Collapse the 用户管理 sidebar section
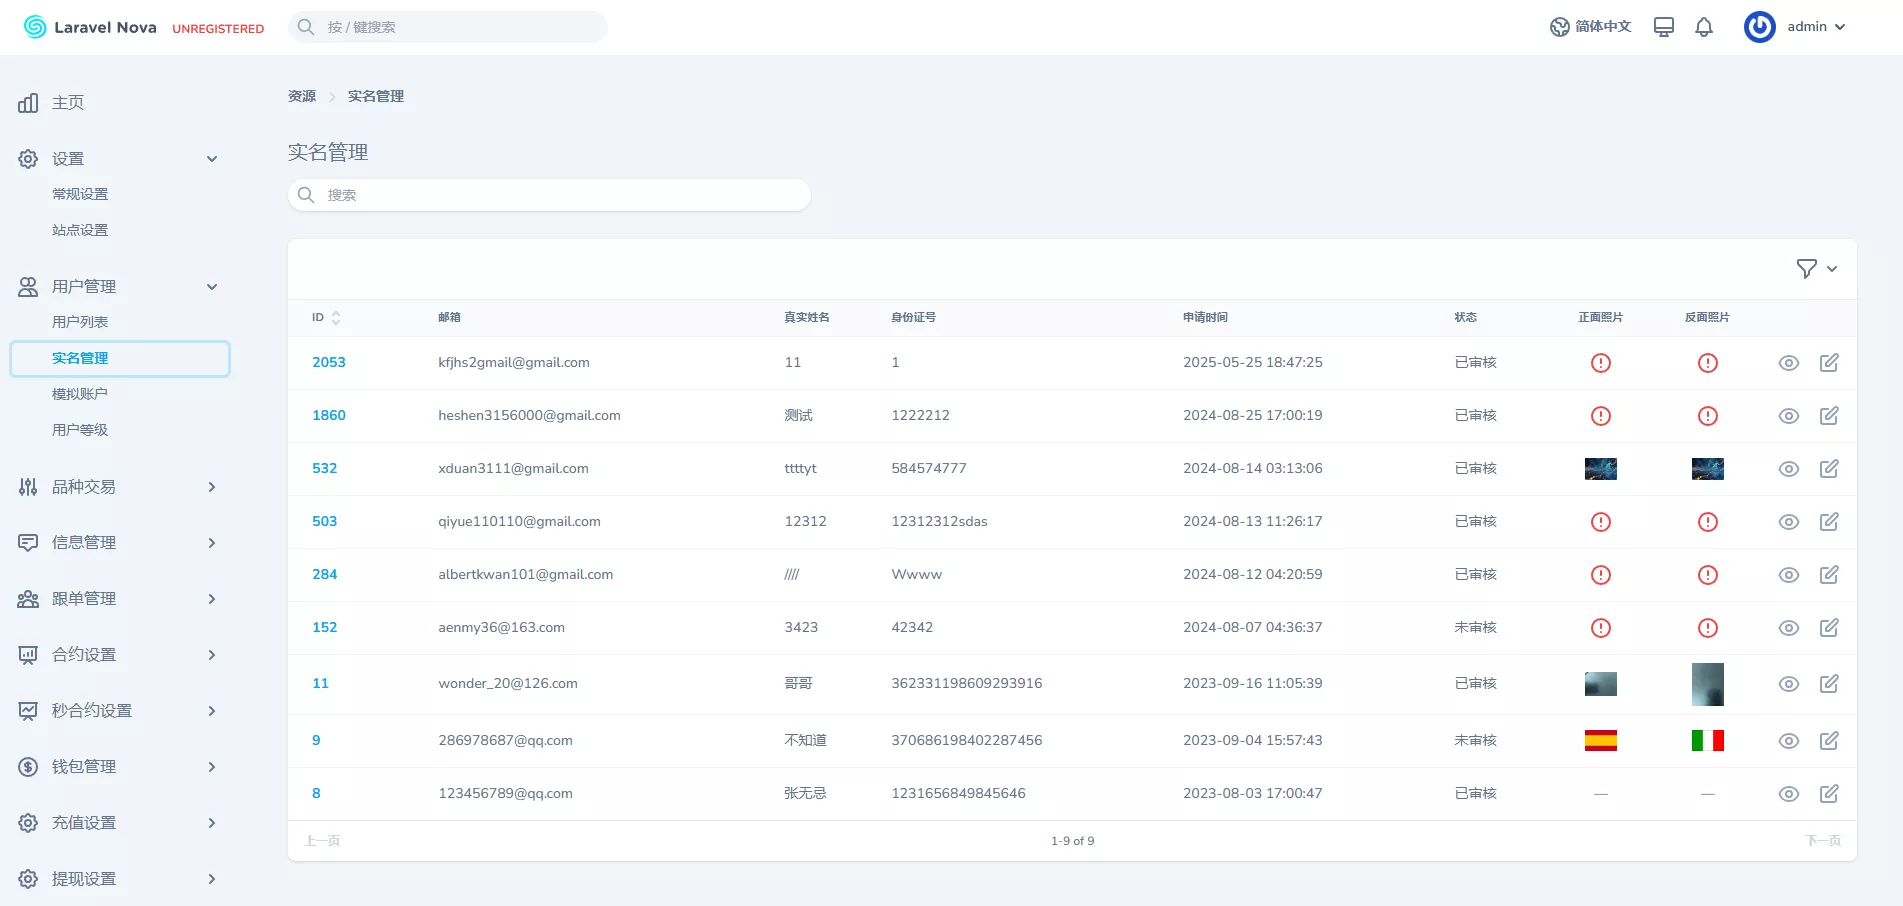The height and width of the screenshot is (906, 1903). [x=211, y=286]
